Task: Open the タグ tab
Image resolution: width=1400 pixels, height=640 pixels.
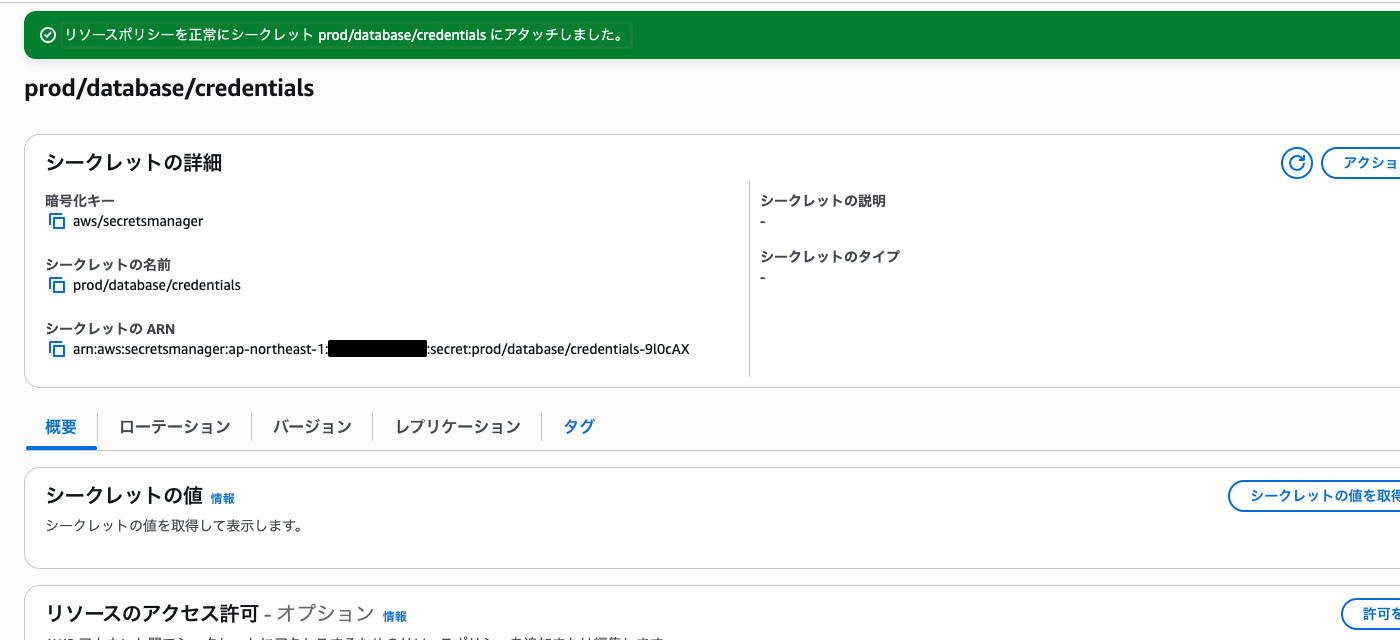Action: 578,427
